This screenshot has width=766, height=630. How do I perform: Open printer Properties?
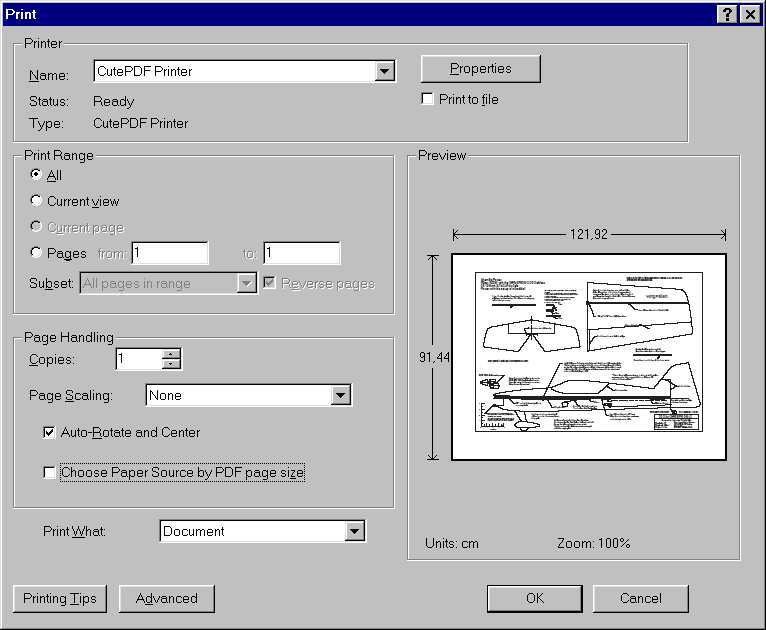click(x=480, y=69)
